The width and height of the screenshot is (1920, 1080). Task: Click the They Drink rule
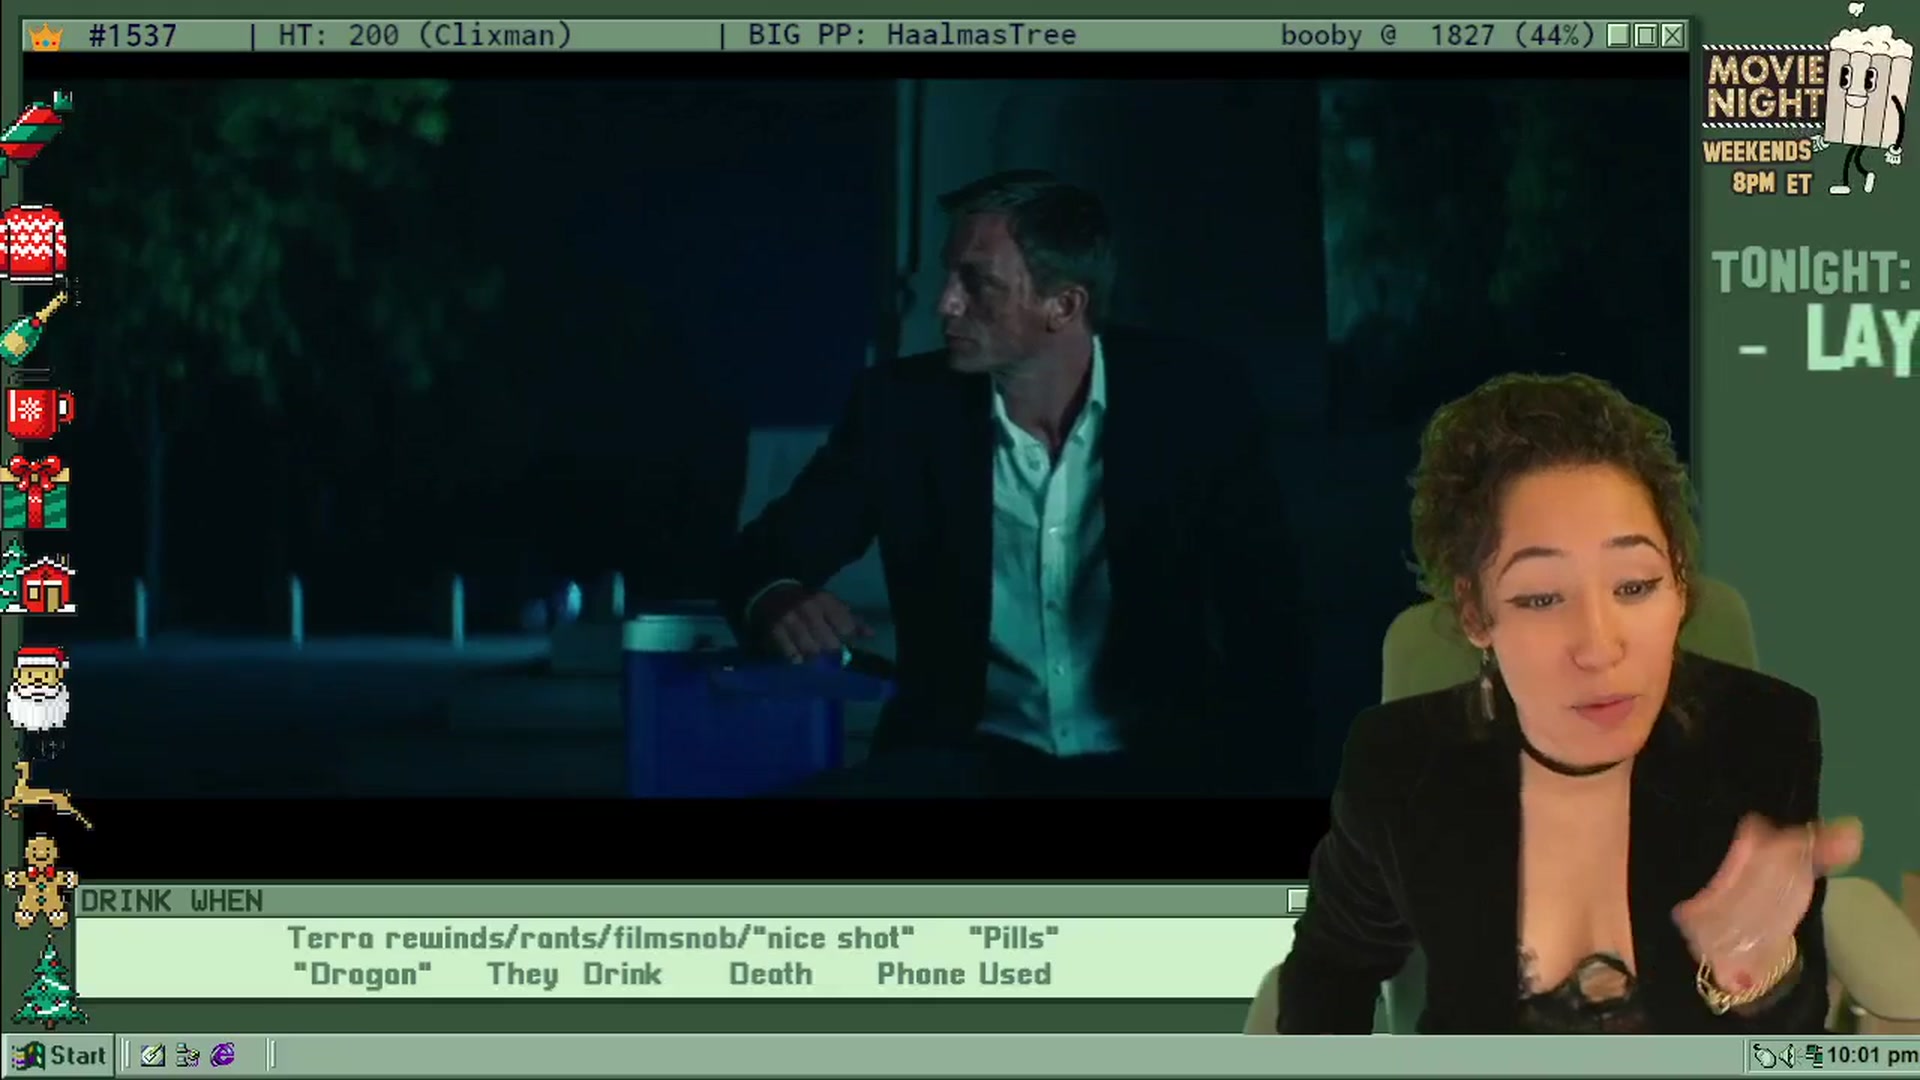(574, 974)
